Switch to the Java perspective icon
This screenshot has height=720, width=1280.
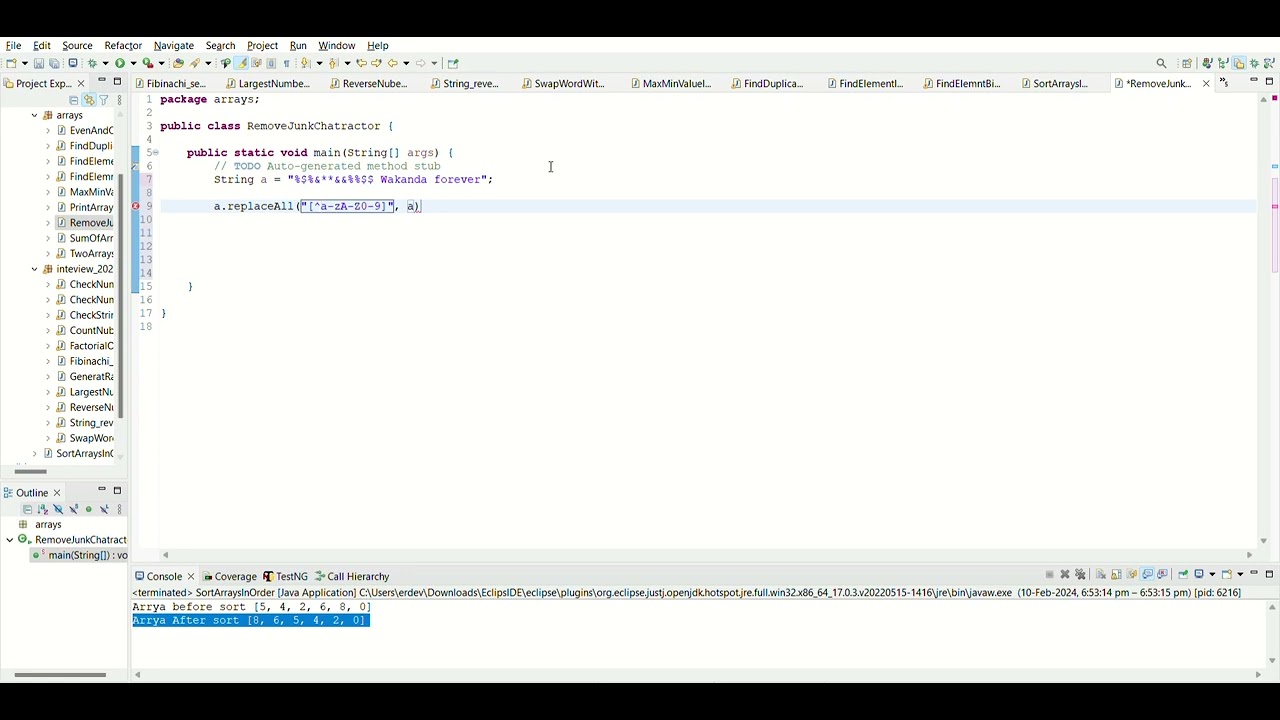(1207, 64)
